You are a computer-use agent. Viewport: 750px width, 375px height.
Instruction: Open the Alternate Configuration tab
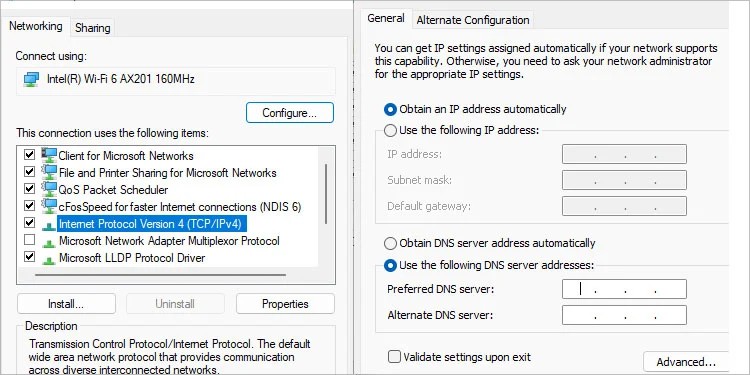click(x=473, y=20)
